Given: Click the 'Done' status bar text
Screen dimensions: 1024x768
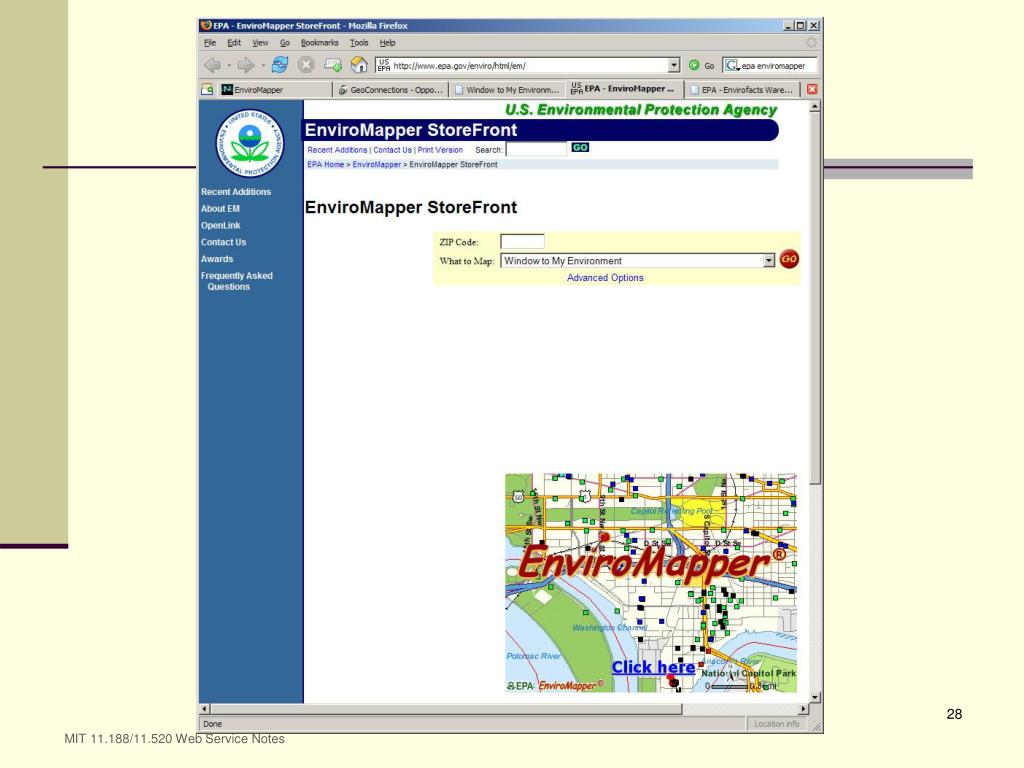Looking at the screenshot, I should [212, 724].
